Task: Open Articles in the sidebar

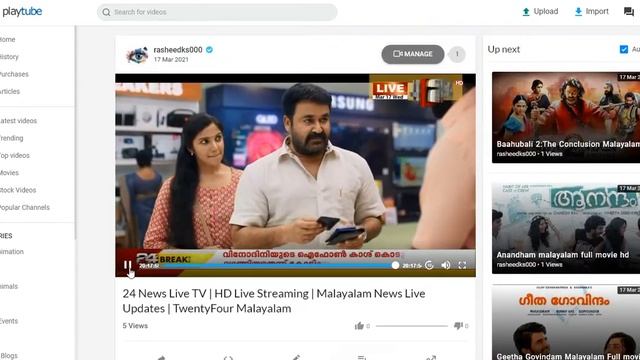Action: point(10,91)
